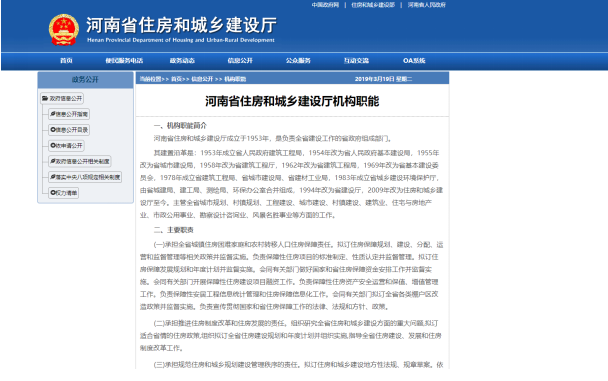Click circle icon of 信息公开目录

pyautogui.click(x=53, y=129)
